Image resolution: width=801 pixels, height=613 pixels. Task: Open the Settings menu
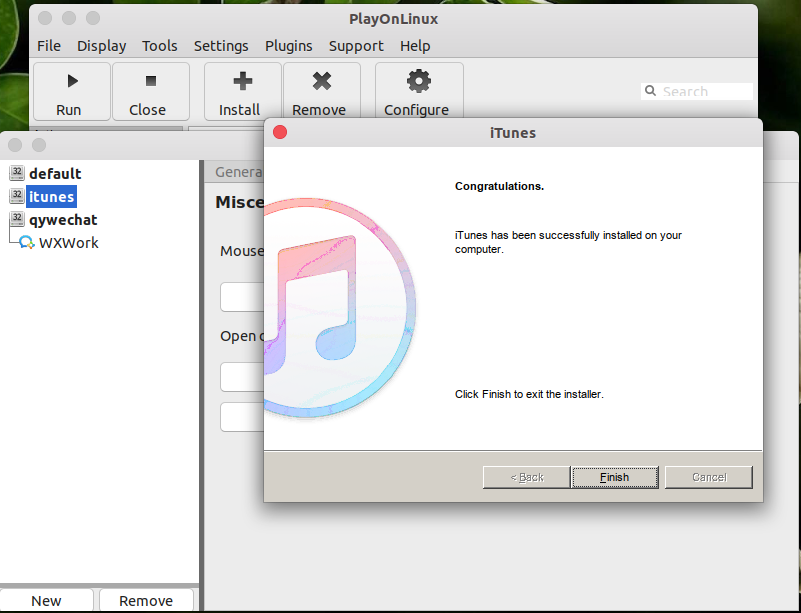tap(221, 46)
